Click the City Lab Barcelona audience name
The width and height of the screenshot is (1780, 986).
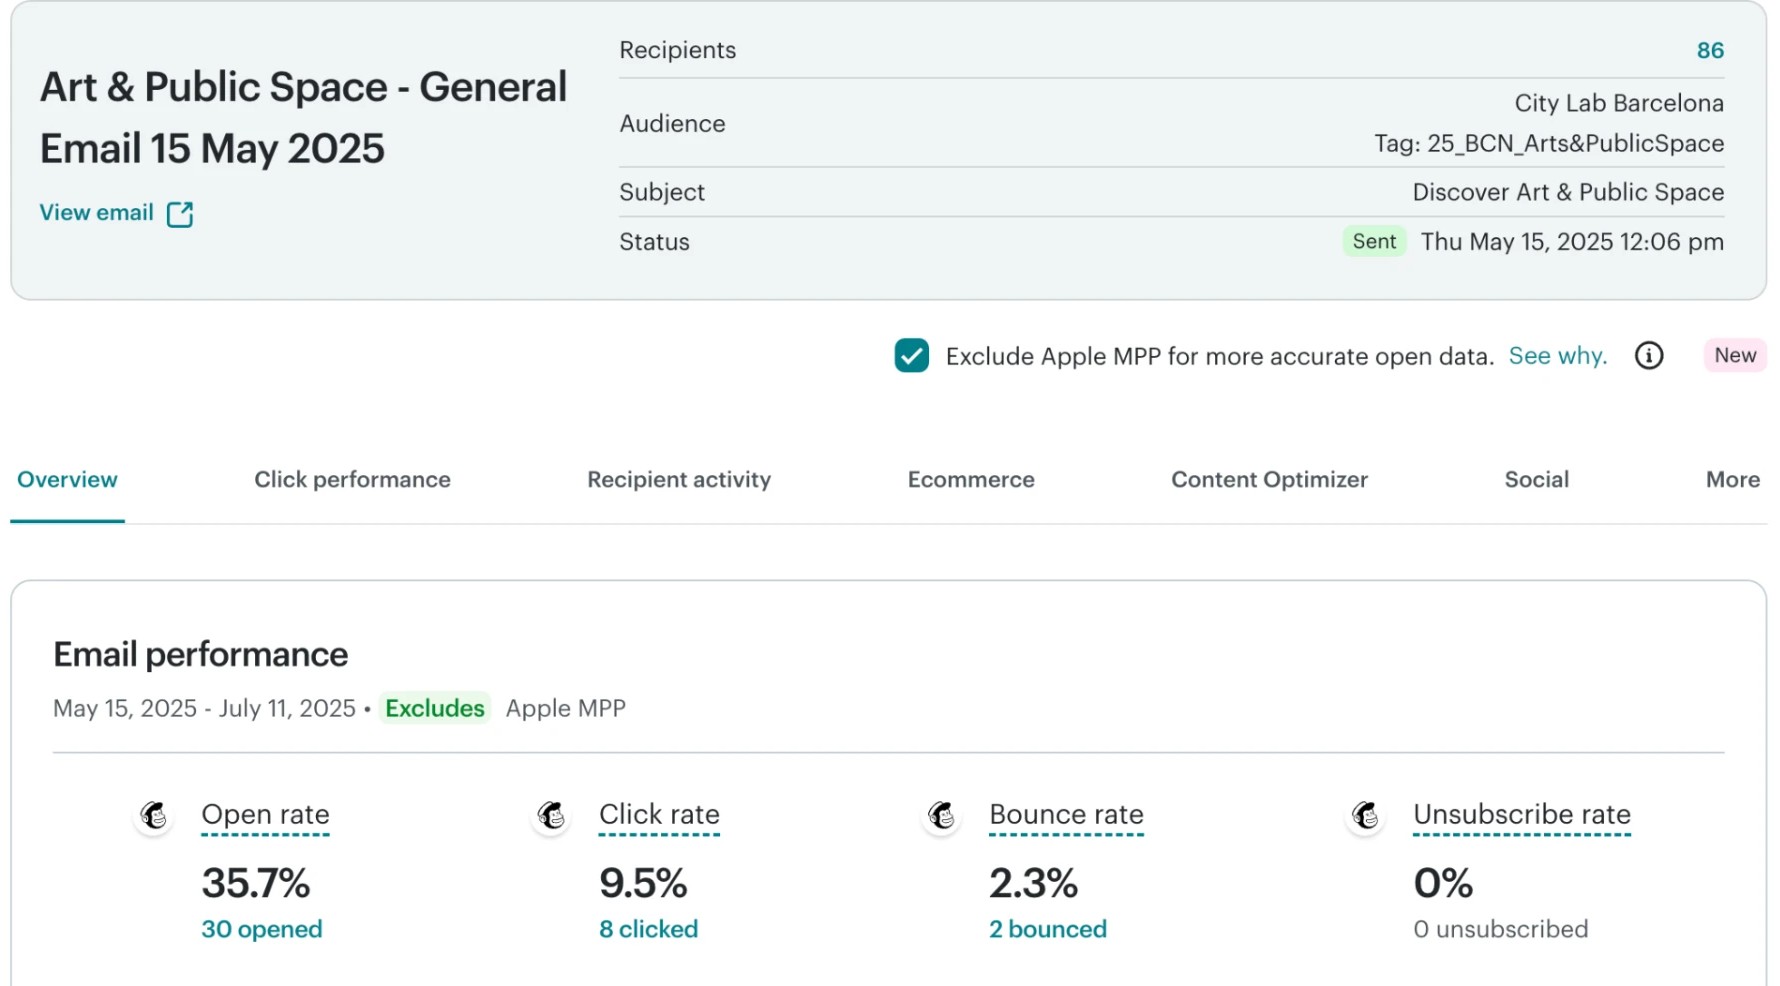[1618, 103]
